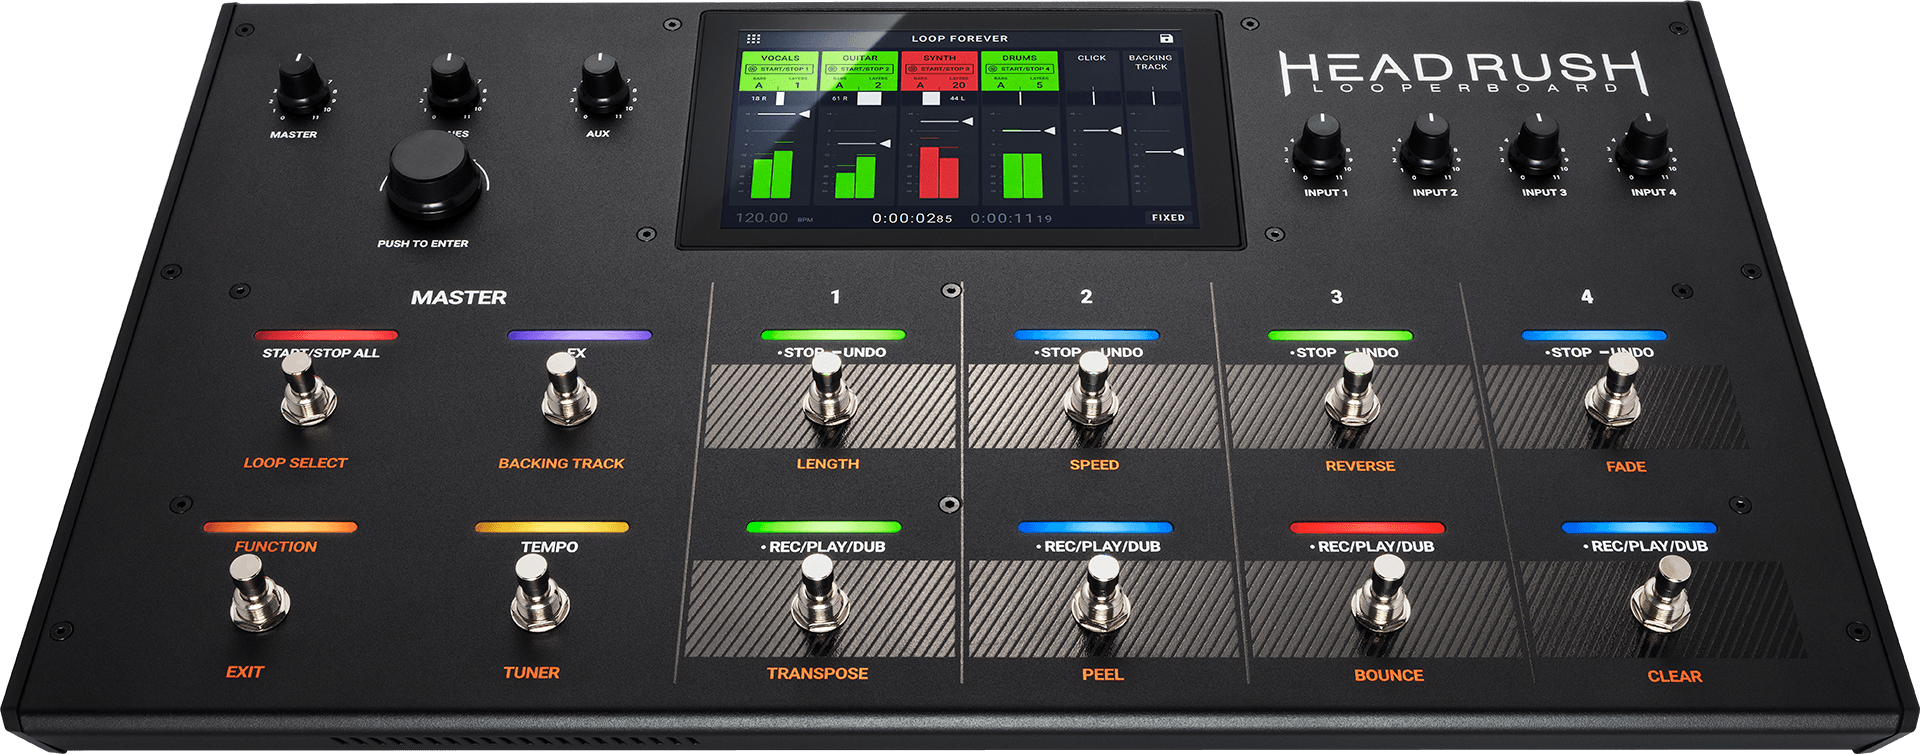Tap the LOOP FOREVER title on the display
This screenshot has width=1920, height=754.
point(959,39)
